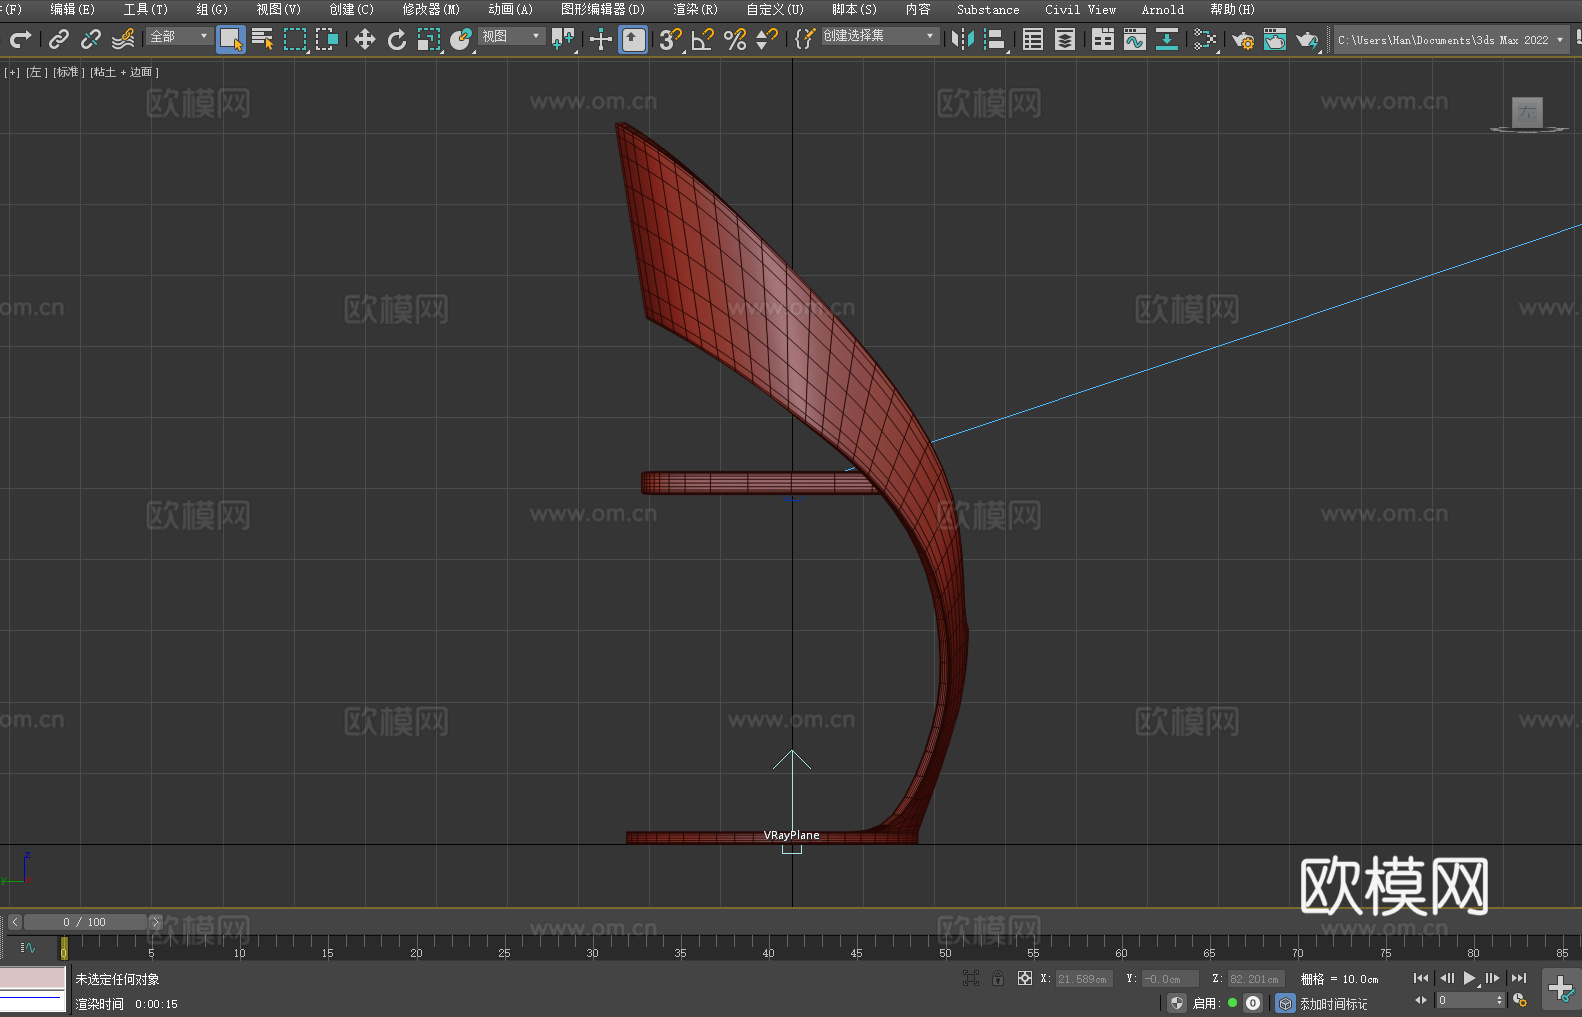The width and height of the screenshot is (1582, 1017).
Task: Click Edit Named Selection Sets icon
Action: (805, 39)
